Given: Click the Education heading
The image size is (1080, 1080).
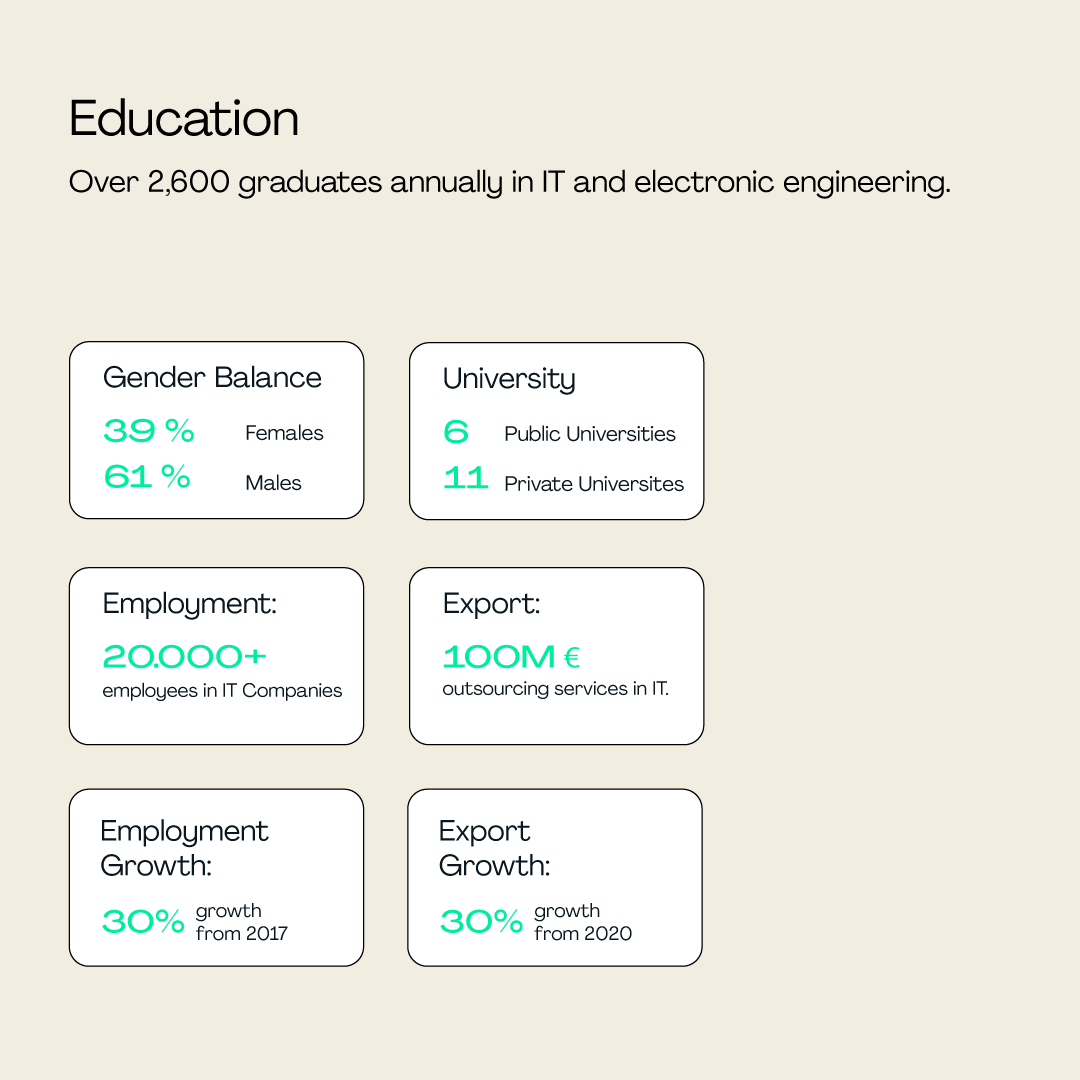Looking at the screenshot, I should 184,118.
